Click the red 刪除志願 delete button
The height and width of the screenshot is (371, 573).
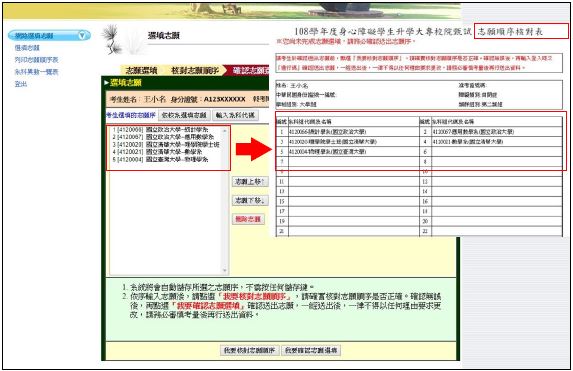click(x=248, y=219)
